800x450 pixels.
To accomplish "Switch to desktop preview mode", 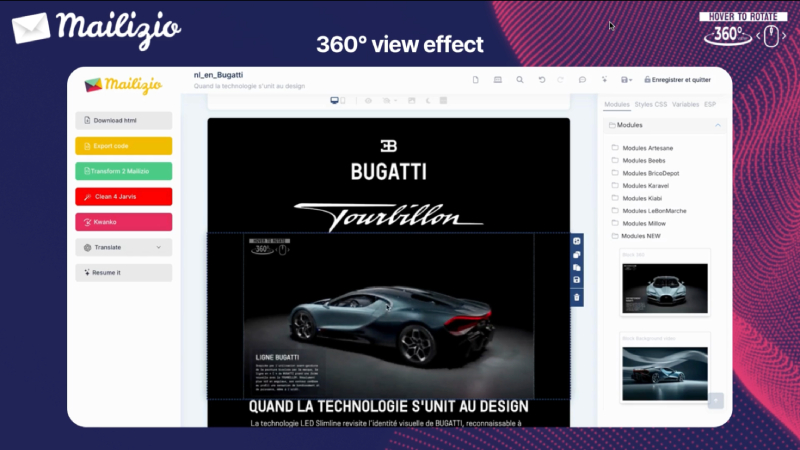I will point(334,101).
